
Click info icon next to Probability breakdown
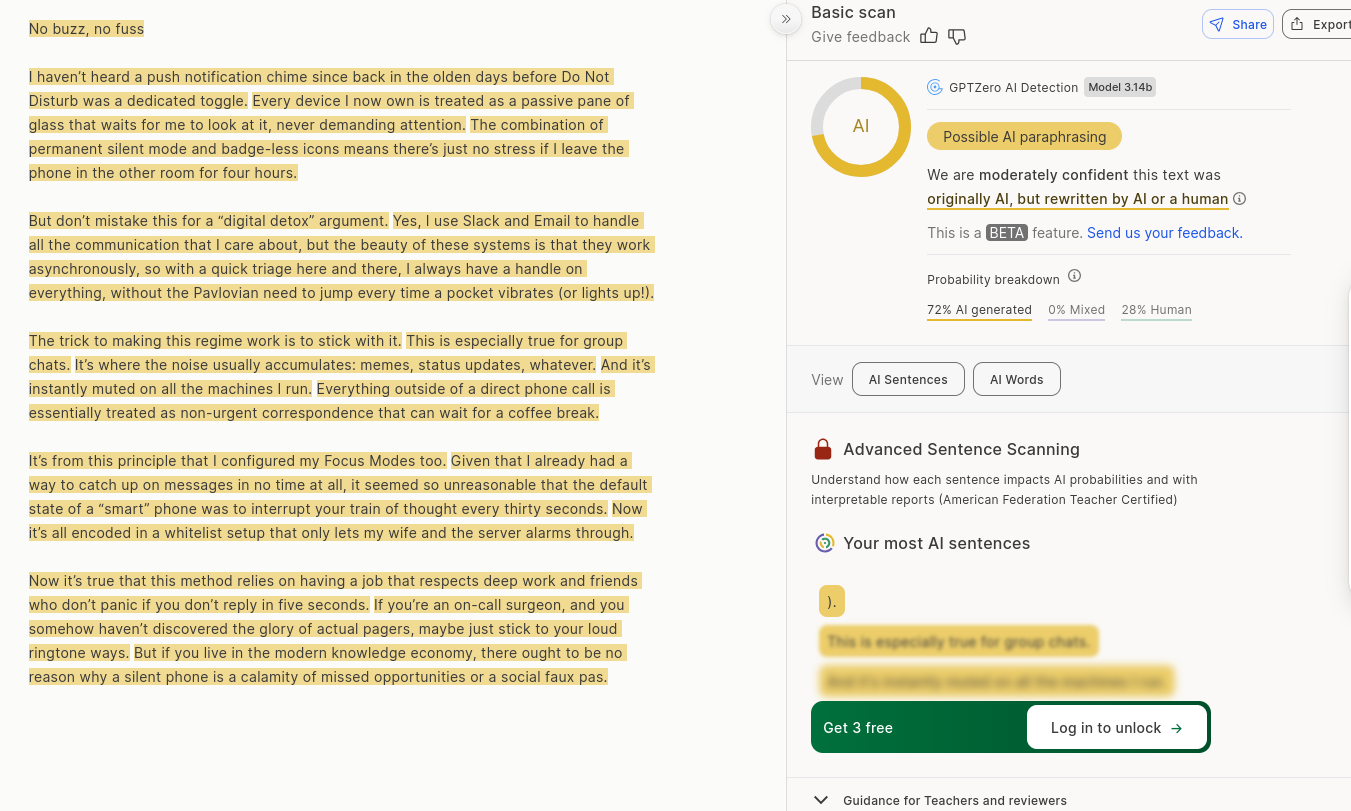[x=1075, y=276]
